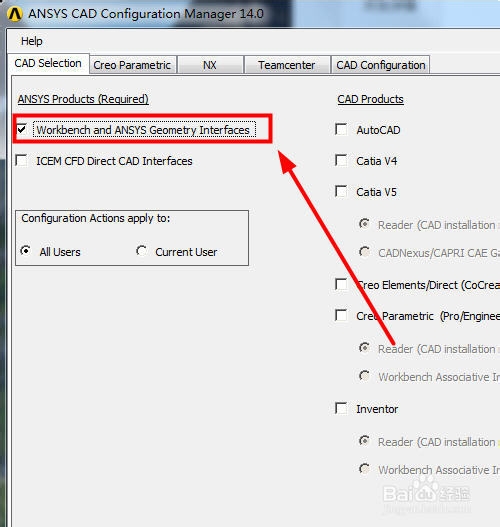Click the CAD Products heading

tap(370, 99)
